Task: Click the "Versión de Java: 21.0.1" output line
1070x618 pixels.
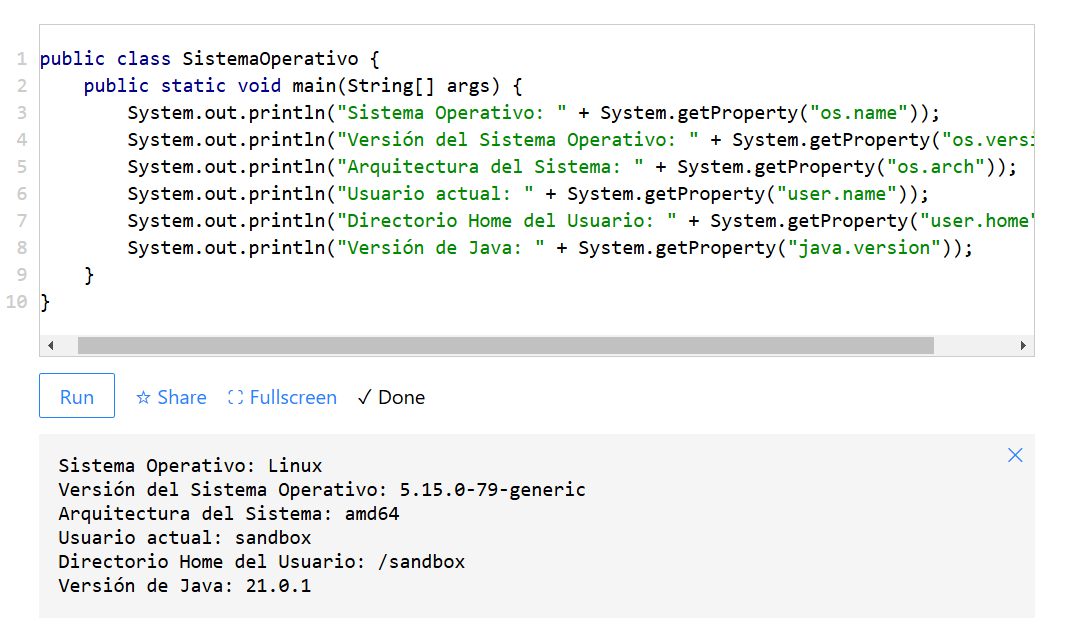Action: pyautogui.click(x=184, y=586)
